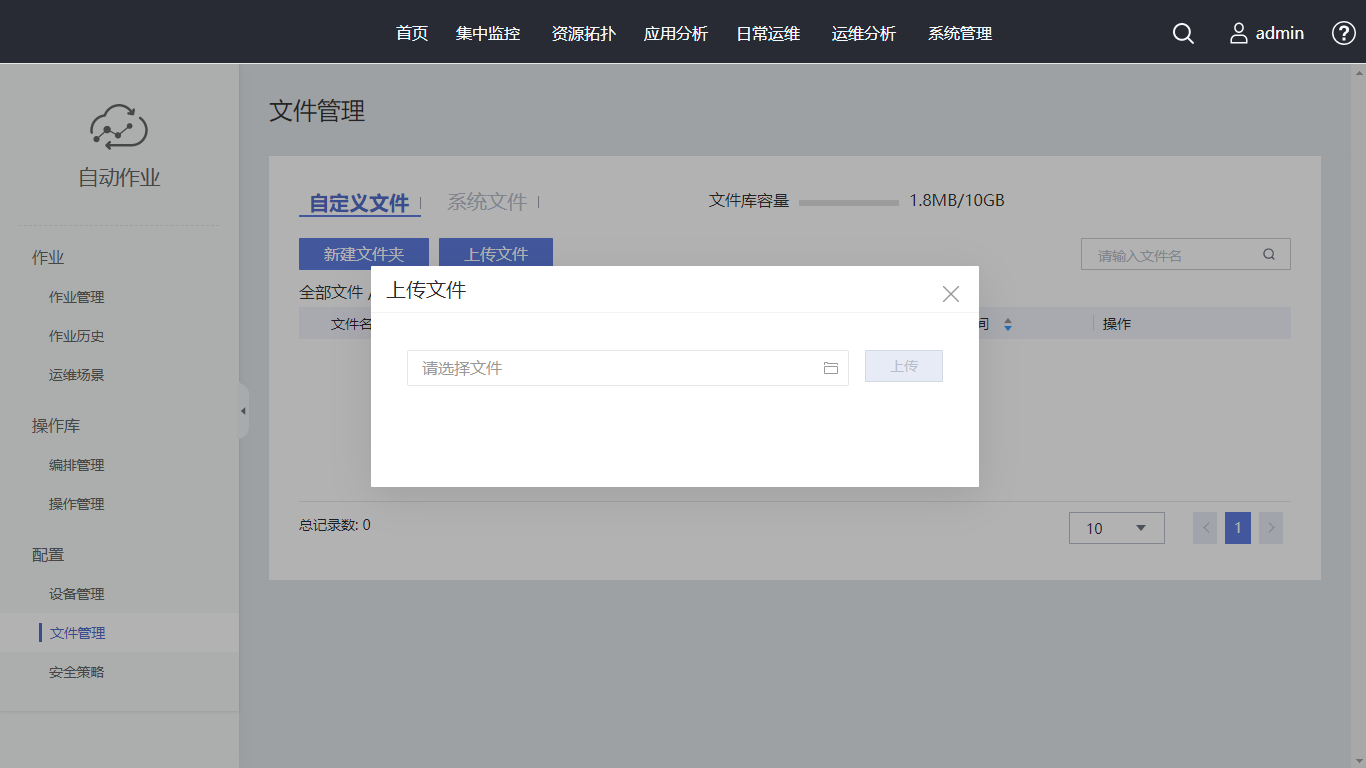
Task: Go to the previous page arrow
Action: (1205, 528)
